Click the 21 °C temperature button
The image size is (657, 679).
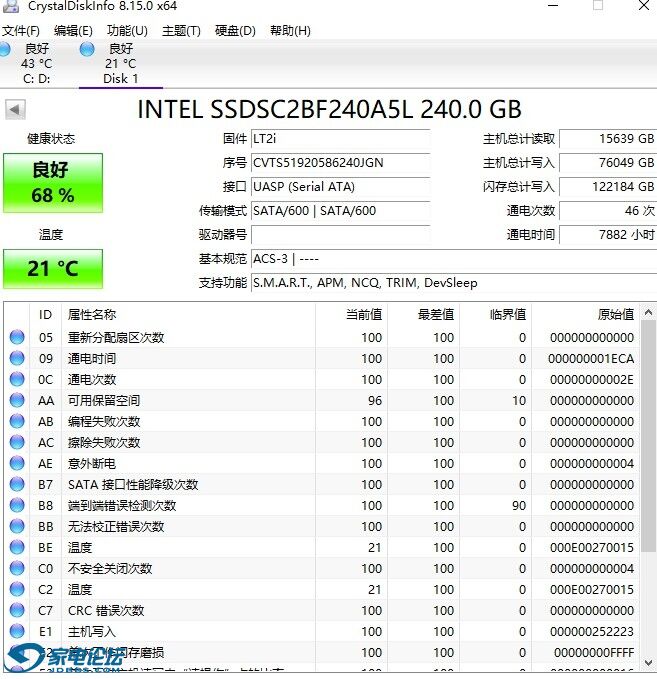pos(53,268)
